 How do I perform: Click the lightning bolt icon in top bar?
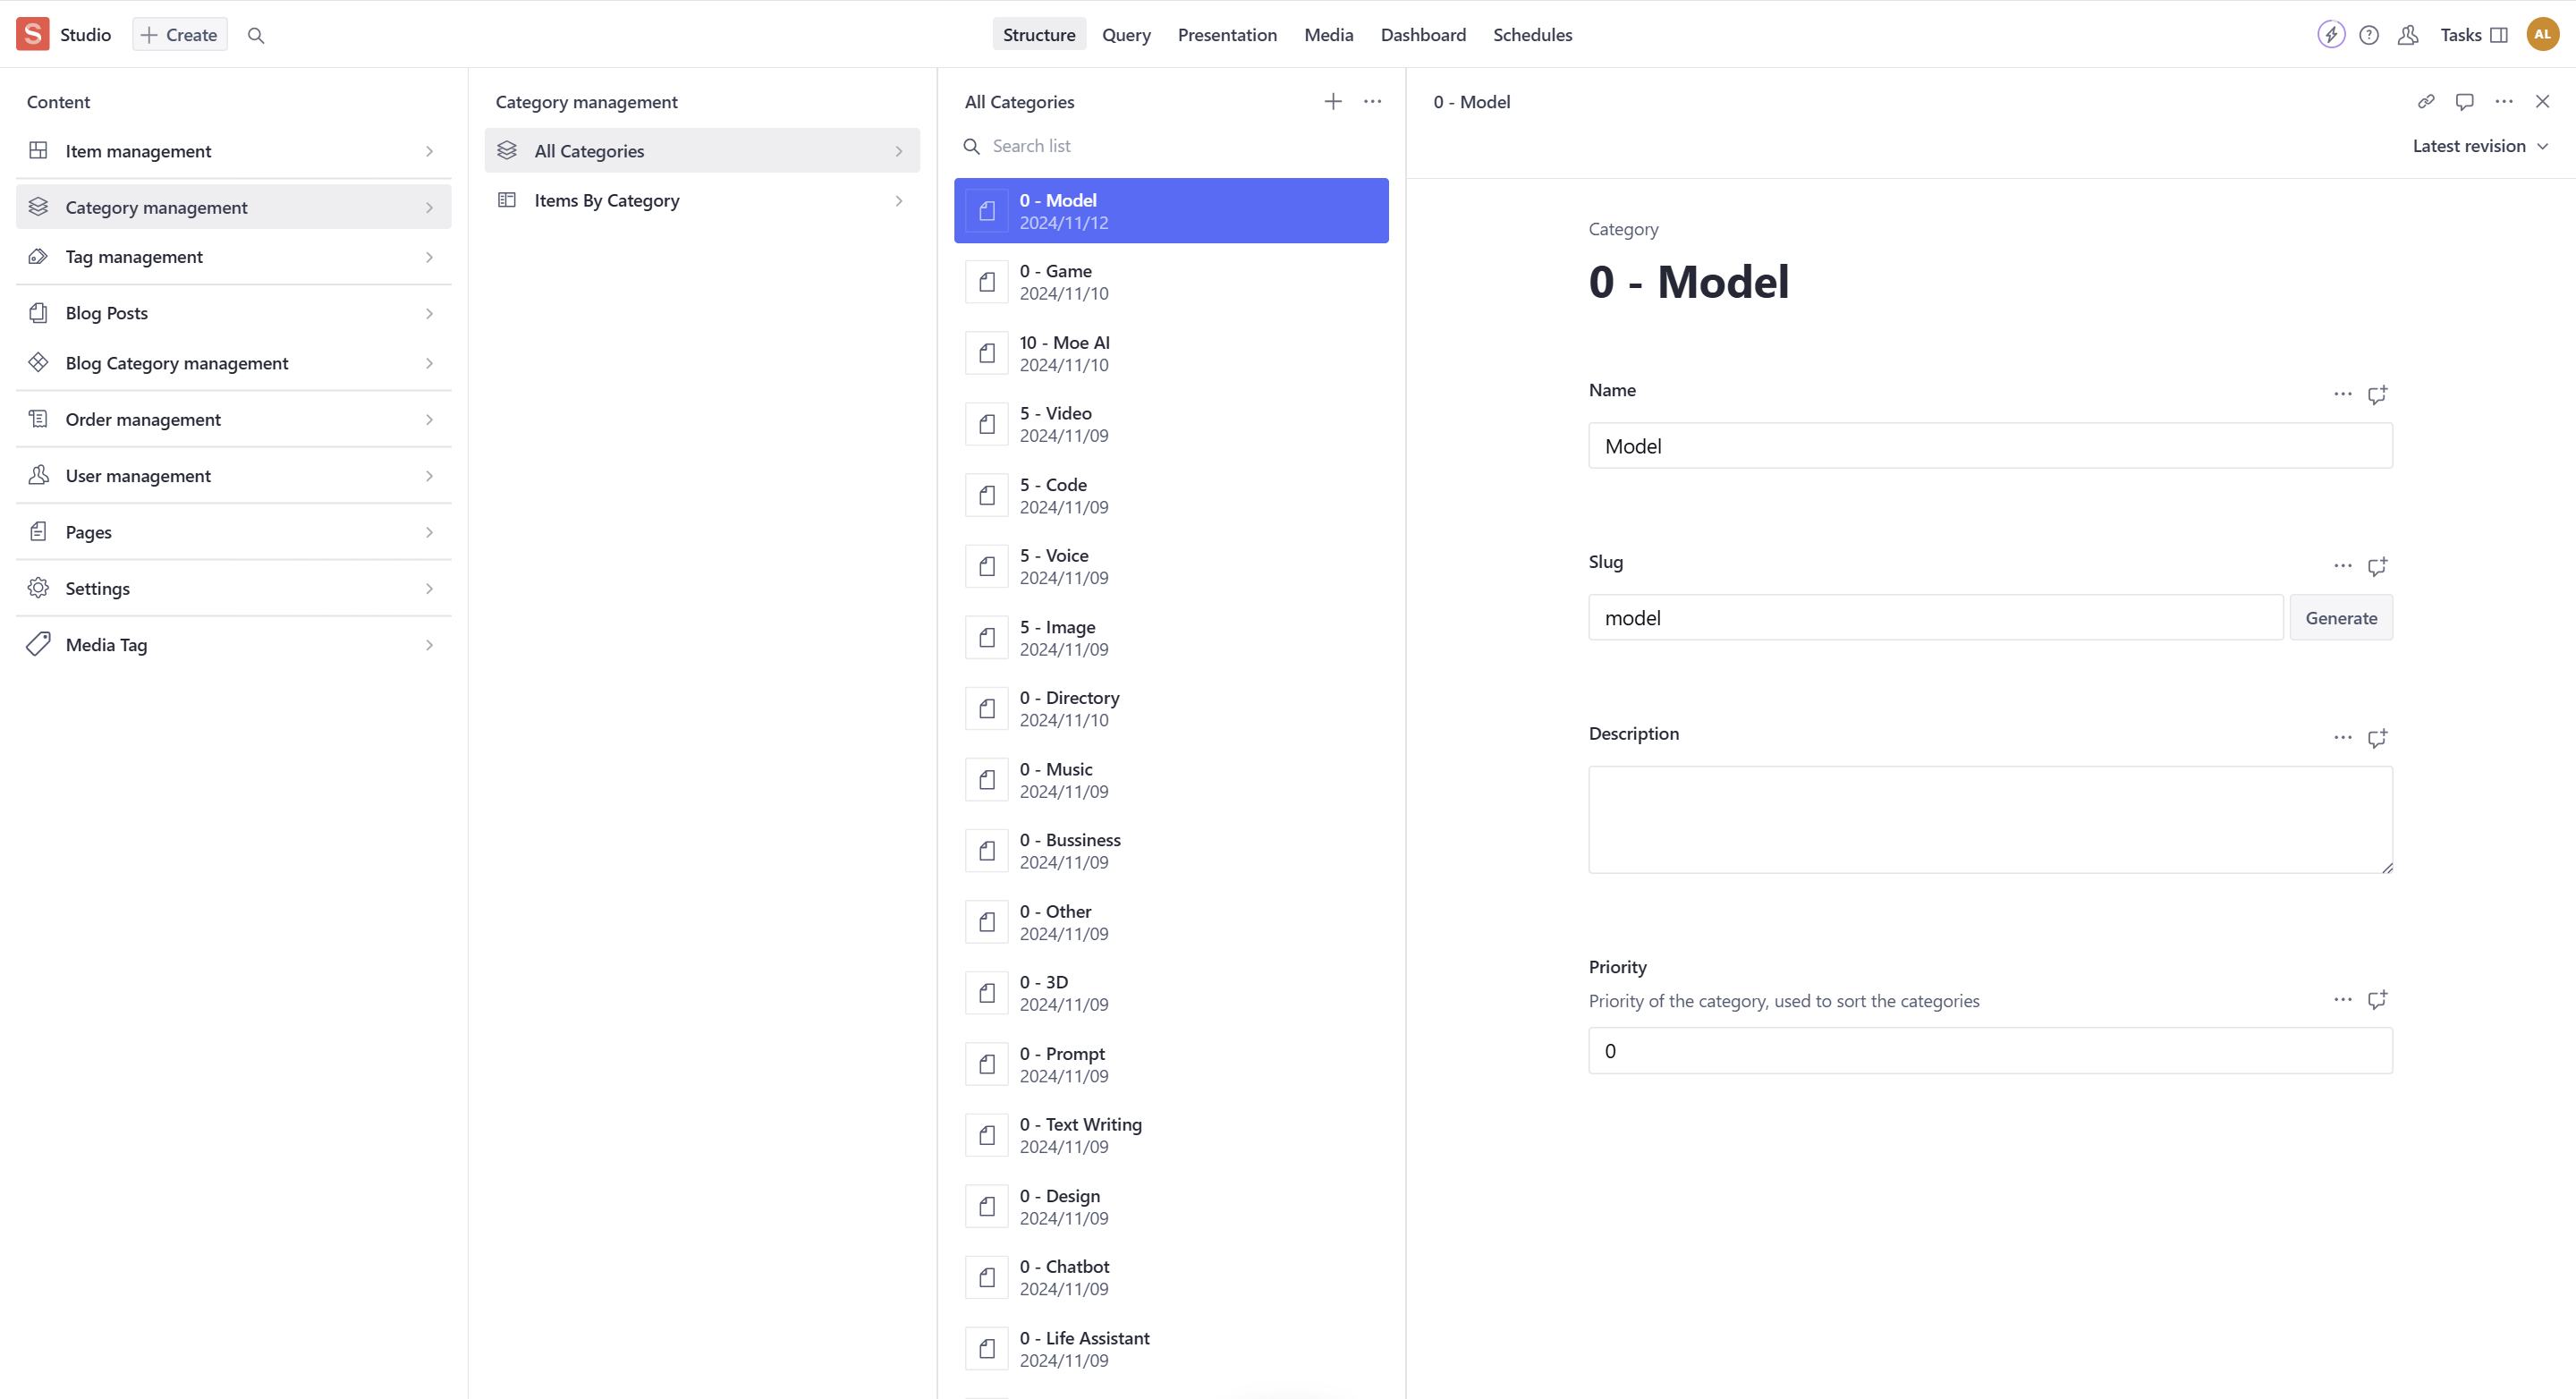(x=2331, y=35)
